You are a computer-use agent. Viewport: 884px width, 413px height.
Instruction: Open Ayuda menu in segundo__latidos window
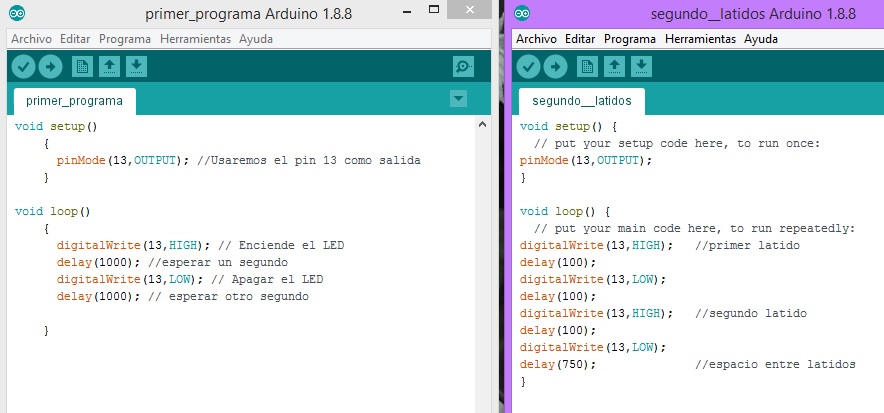coord(761,39)
